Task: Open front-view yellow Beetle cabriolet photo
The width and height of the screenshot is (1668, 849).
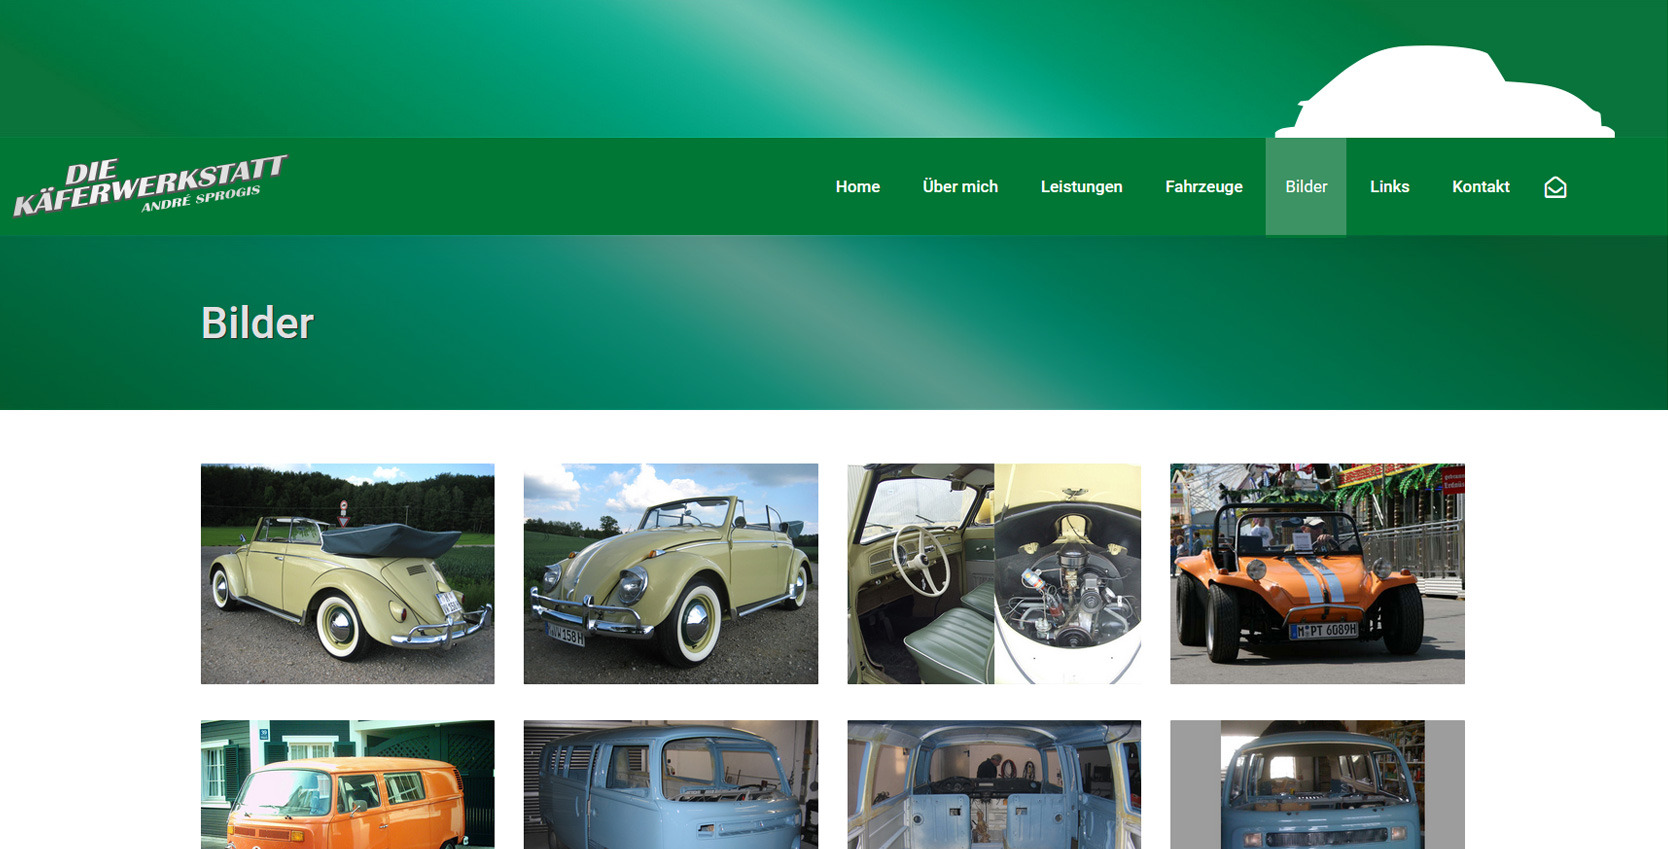Action: [670, 573]
